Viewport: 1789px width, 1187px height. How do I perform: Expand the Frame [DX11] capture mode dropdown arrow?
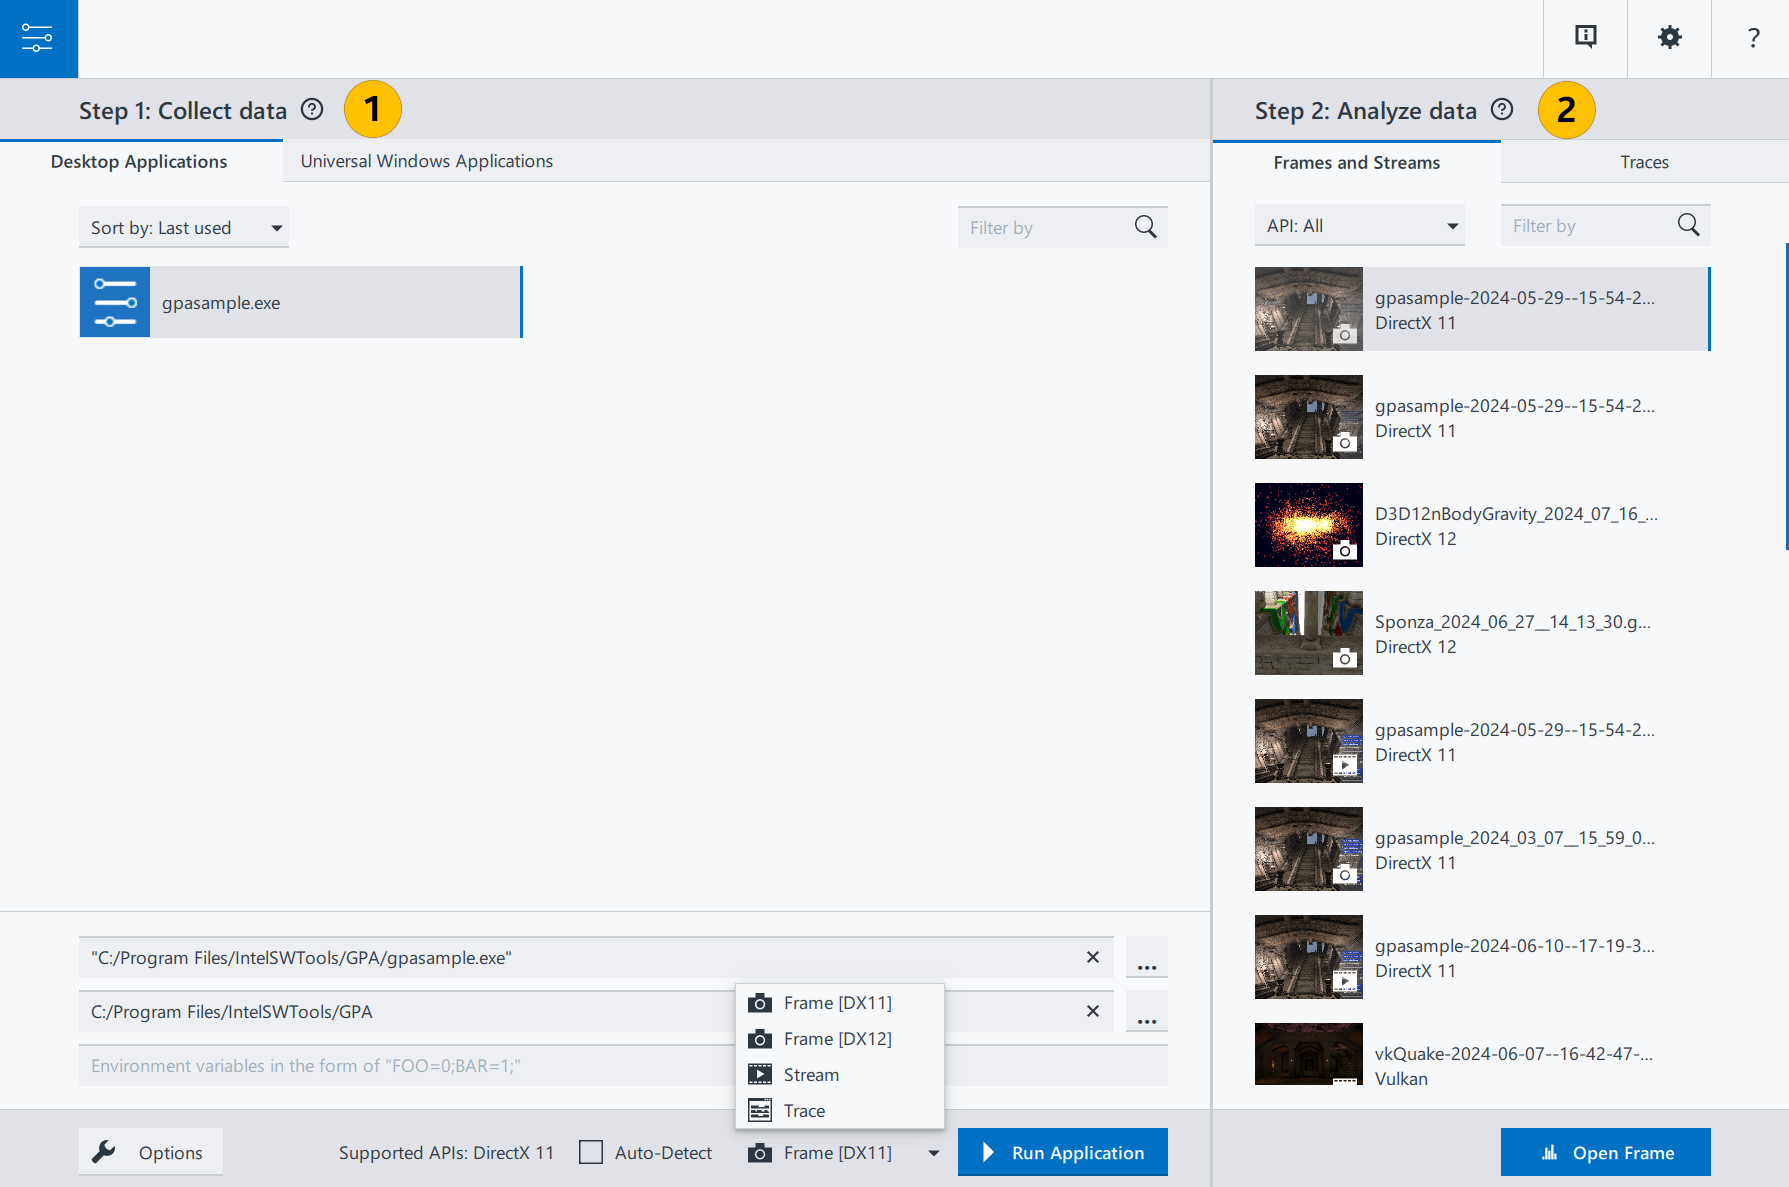coord(933,1153)
